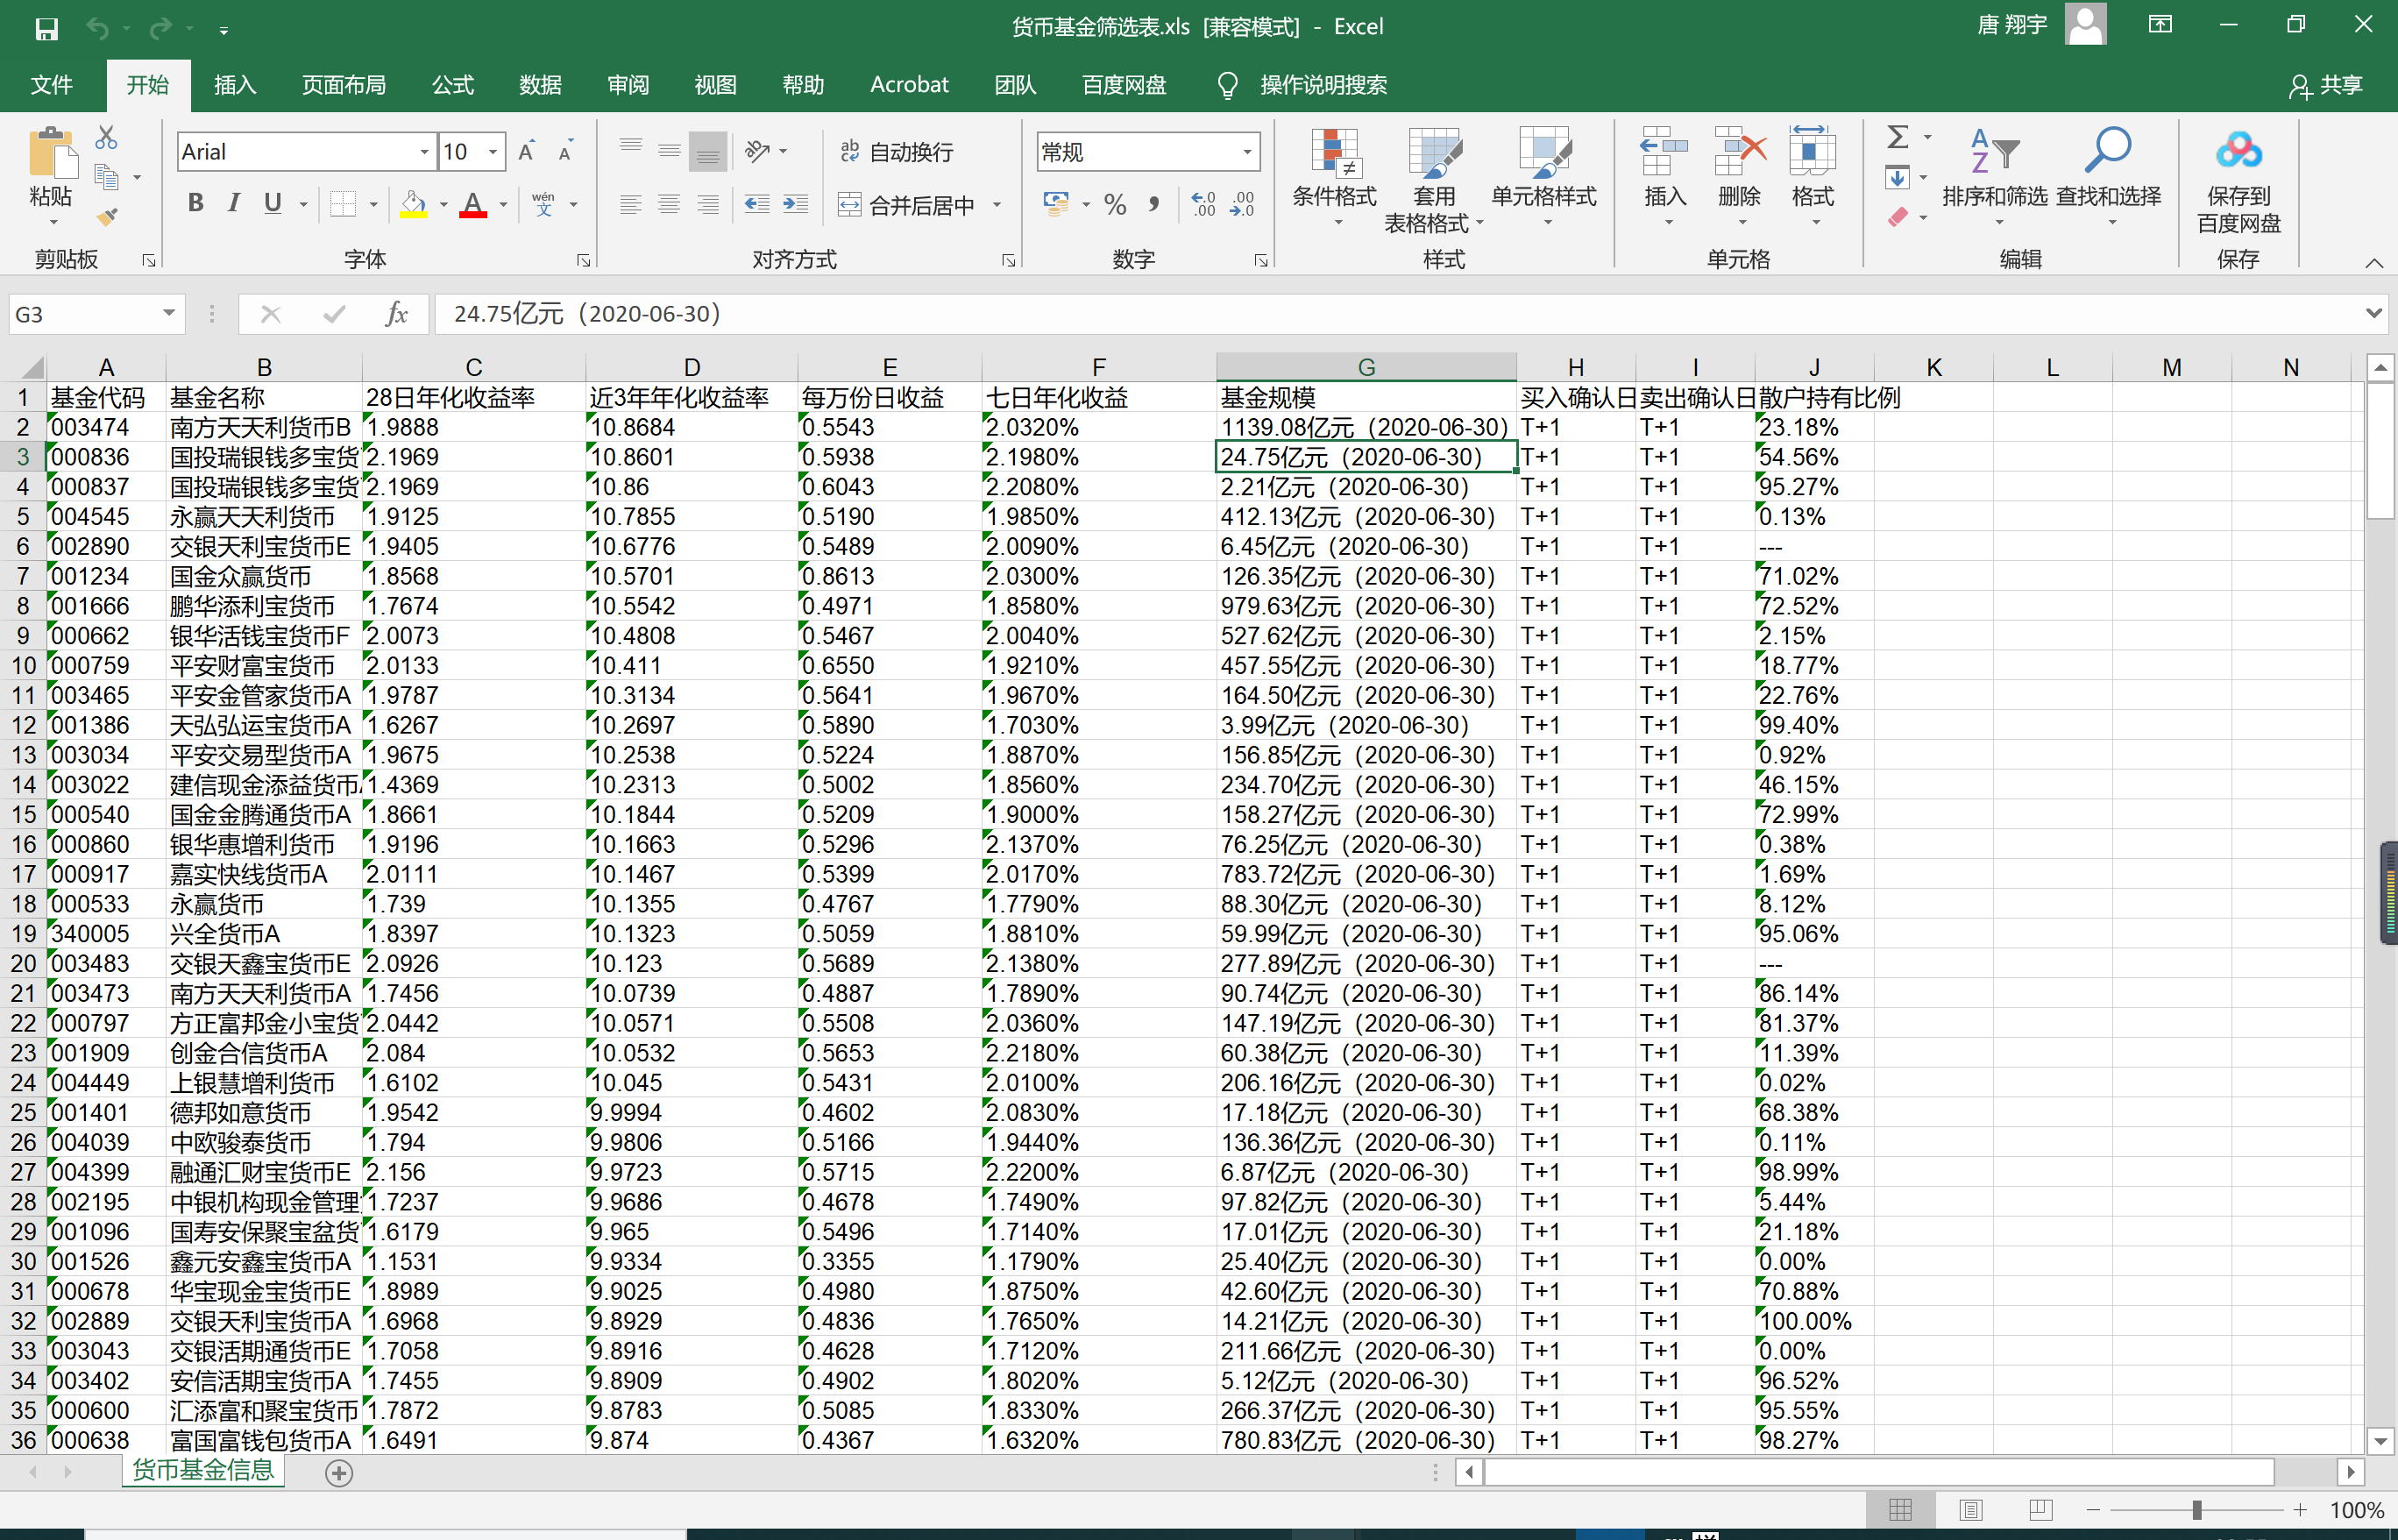Open the font name dropdown
This screenshot has width=2398, height=1540.
[425, 152]
